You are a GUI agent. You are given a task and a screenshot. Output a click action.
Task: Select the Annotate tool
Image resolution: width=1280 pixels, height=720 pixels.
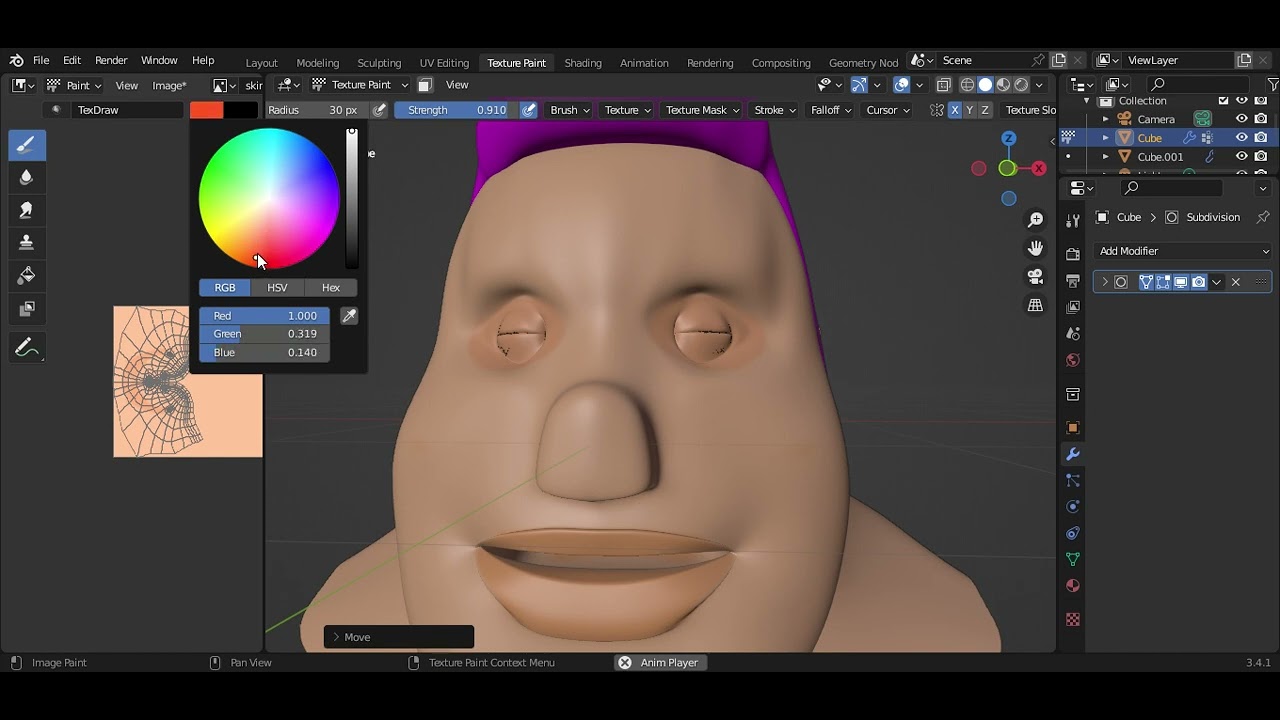coord(27,348)
